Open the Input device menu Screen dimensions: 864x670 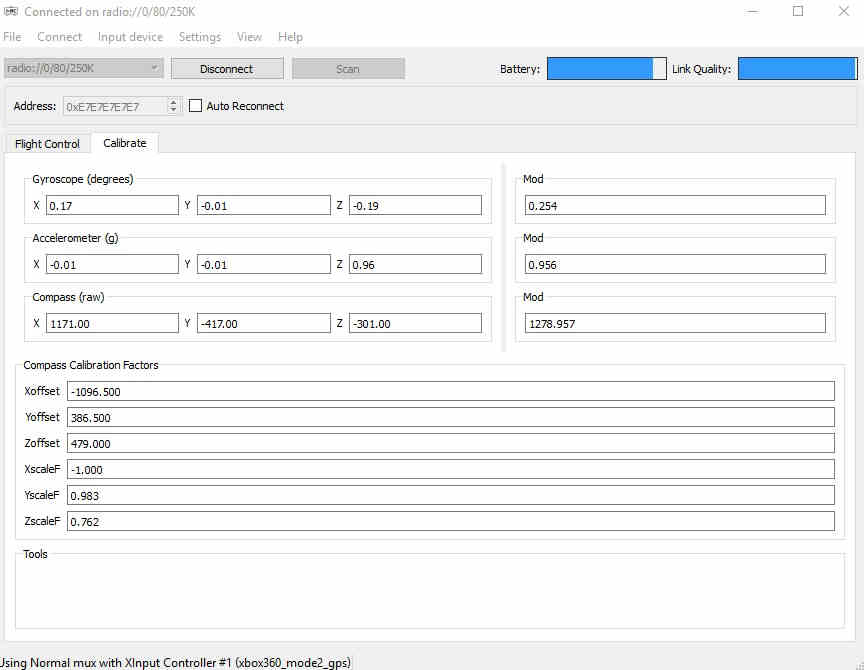click(130, 37)
